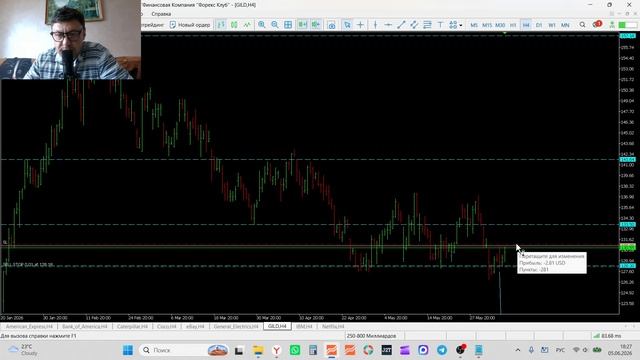Switch chart to bar chart mode
This screenshot has height=360, width=640.
221,25
